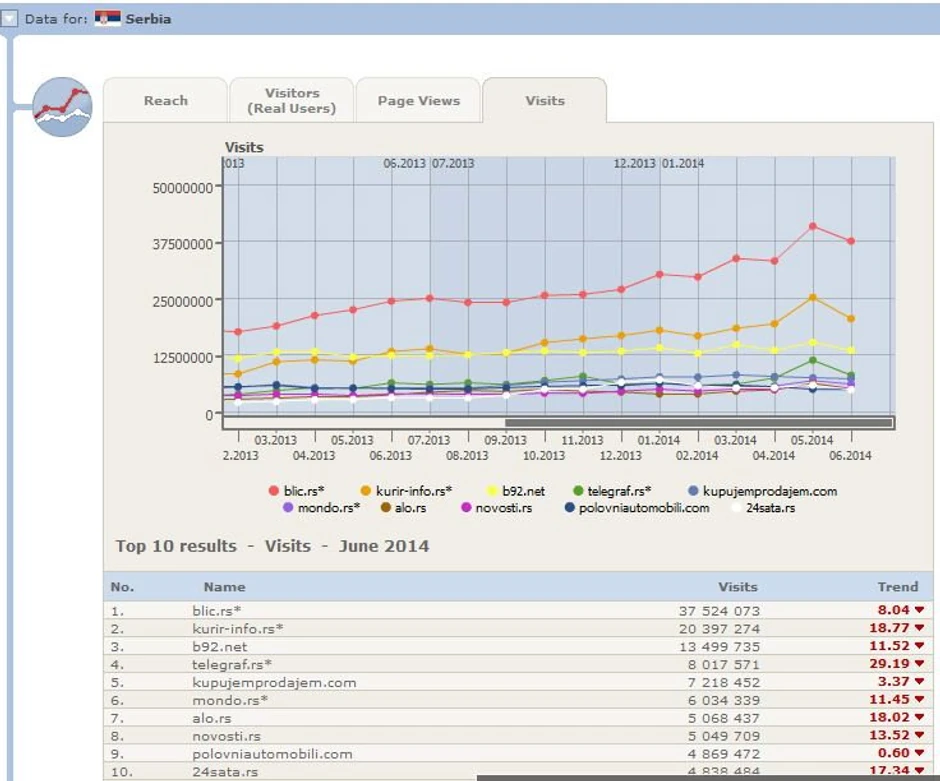
Task: Select the Visits tab
Action: 545,101
